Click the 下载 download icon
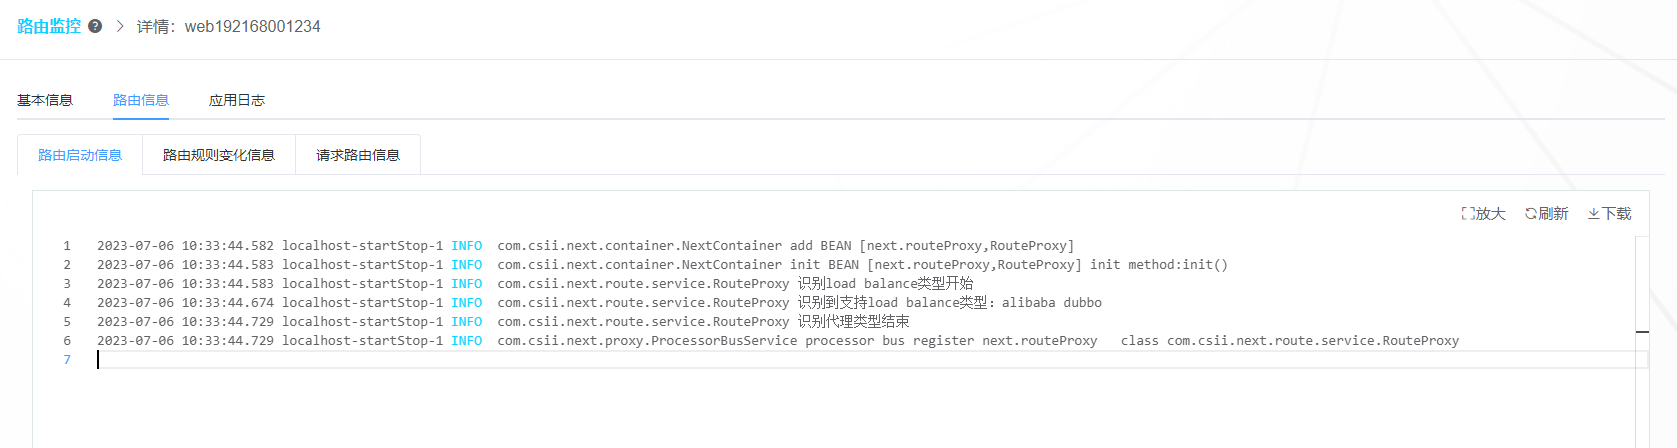 pos(1594,213)
